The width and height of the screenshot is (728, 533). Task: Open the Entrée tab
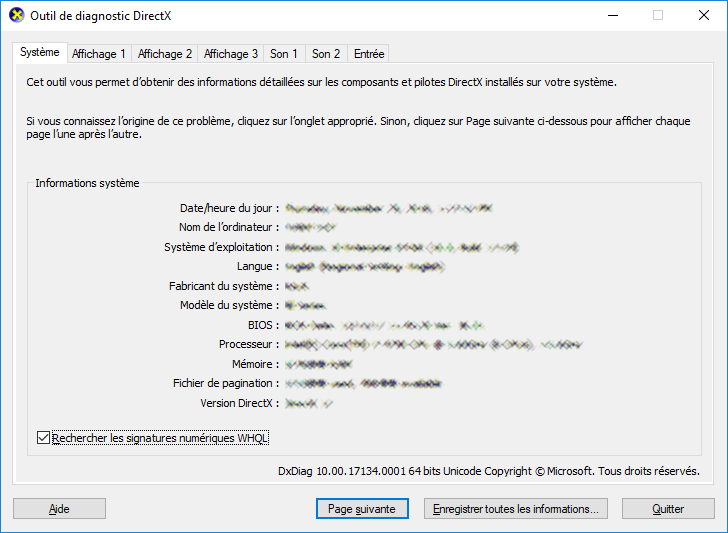[x=369, y=54]
